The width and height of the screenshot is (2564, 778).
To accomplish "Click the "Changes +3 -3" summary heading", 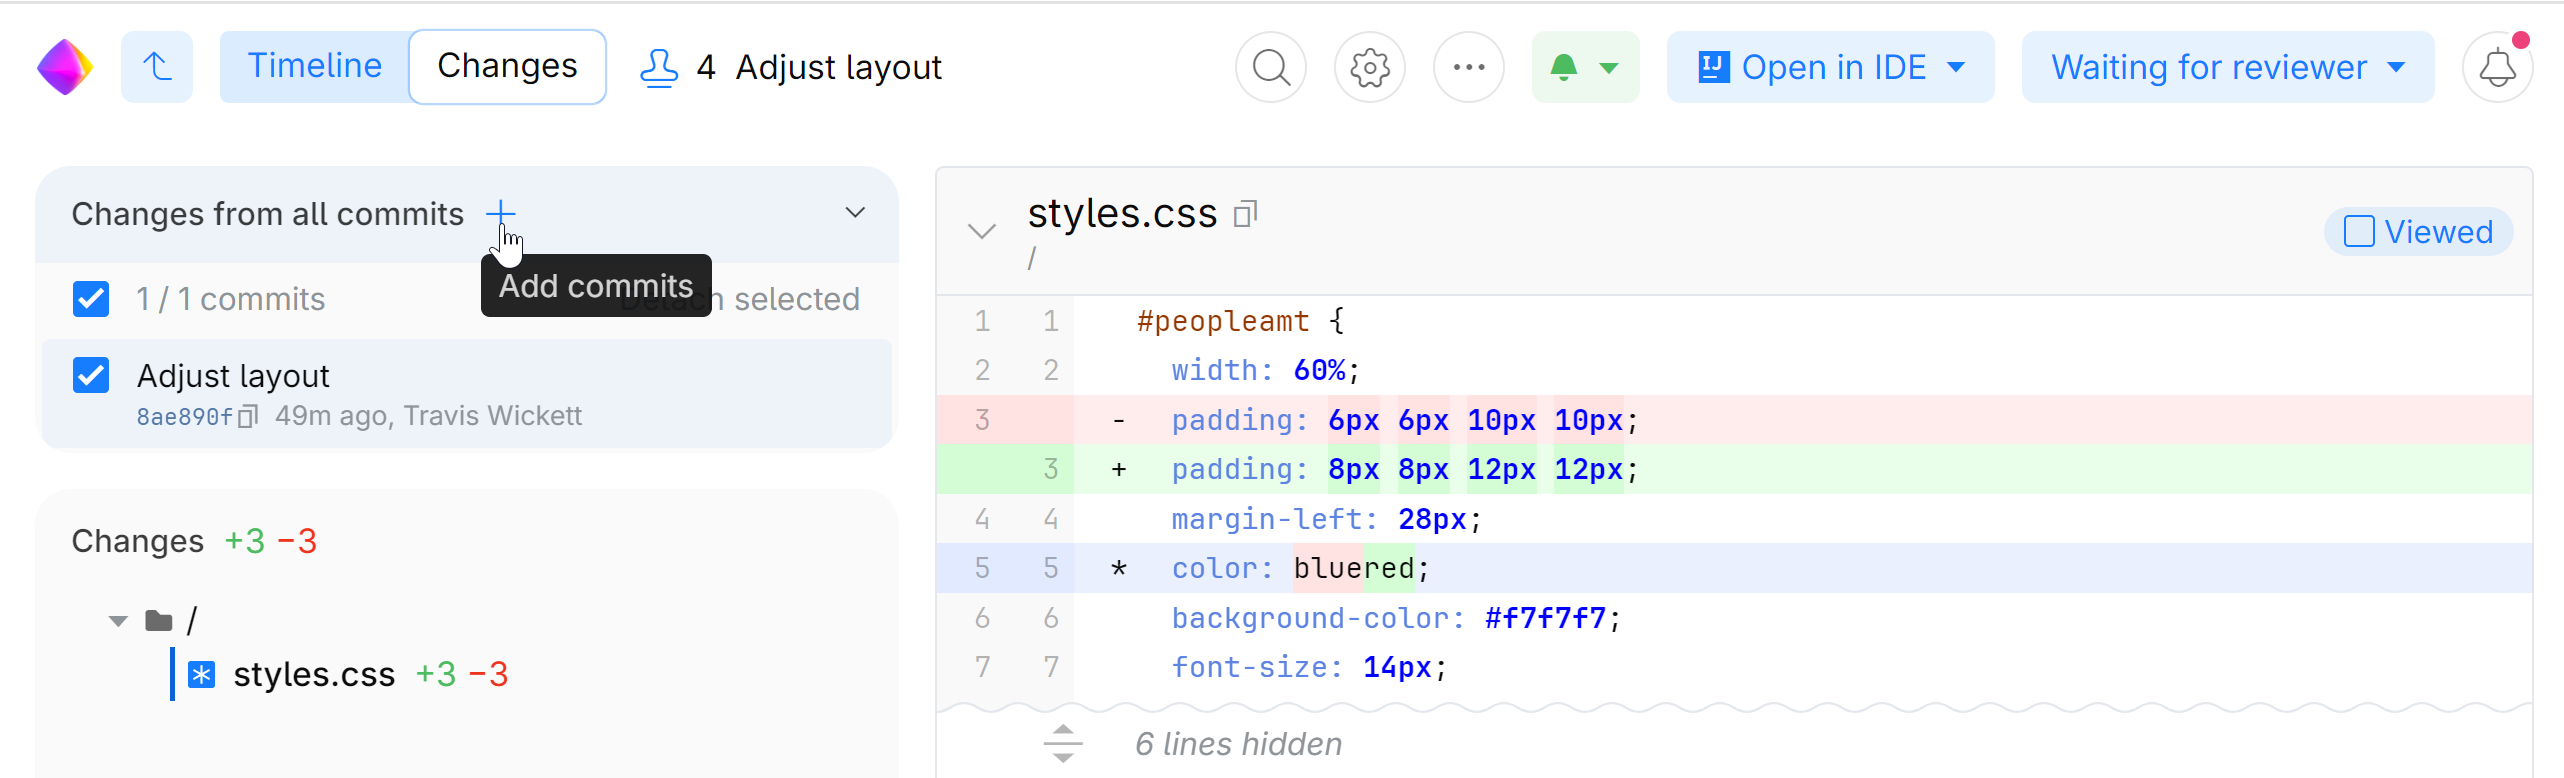I will (194, 541).
